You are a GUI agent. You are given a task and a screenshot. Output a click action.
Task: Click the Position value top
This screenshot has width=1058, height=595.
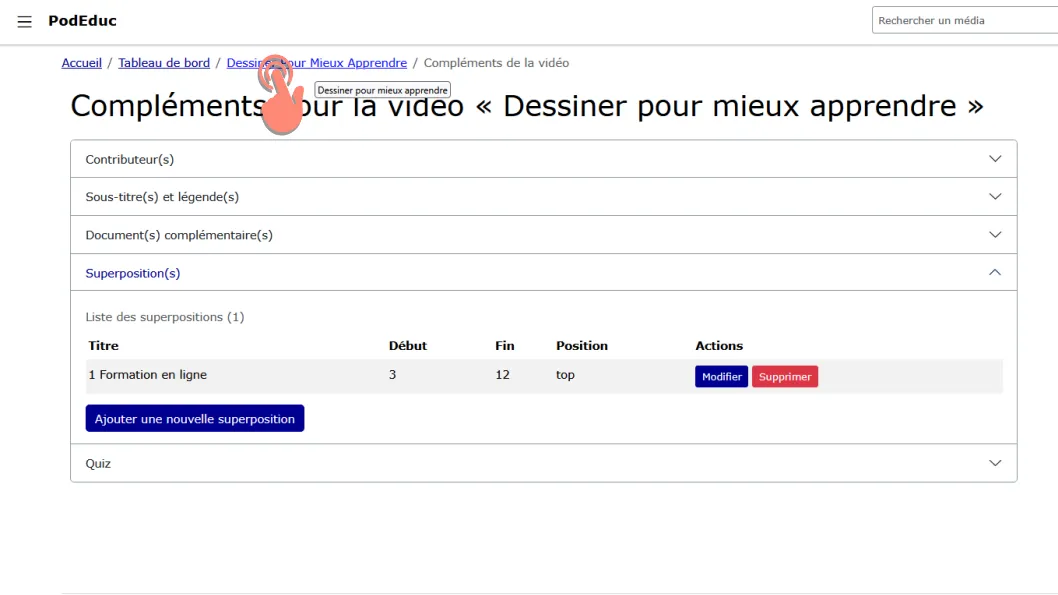(x=565, y=375)
